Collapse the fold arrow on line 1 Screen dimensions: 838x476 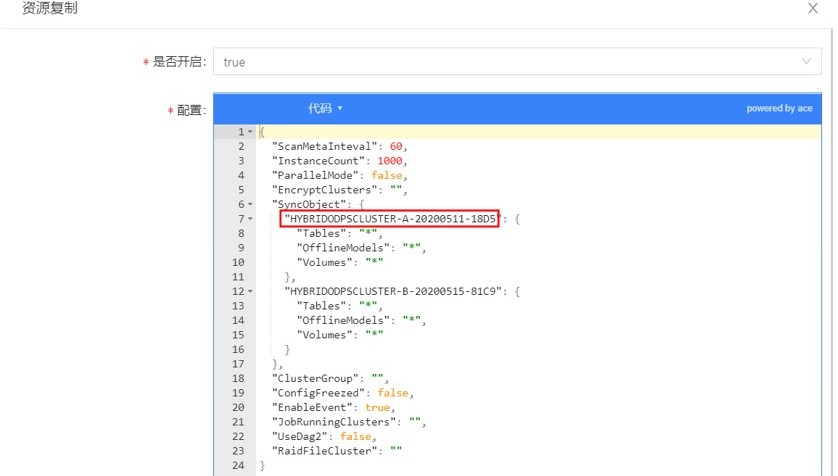(250, 131)
